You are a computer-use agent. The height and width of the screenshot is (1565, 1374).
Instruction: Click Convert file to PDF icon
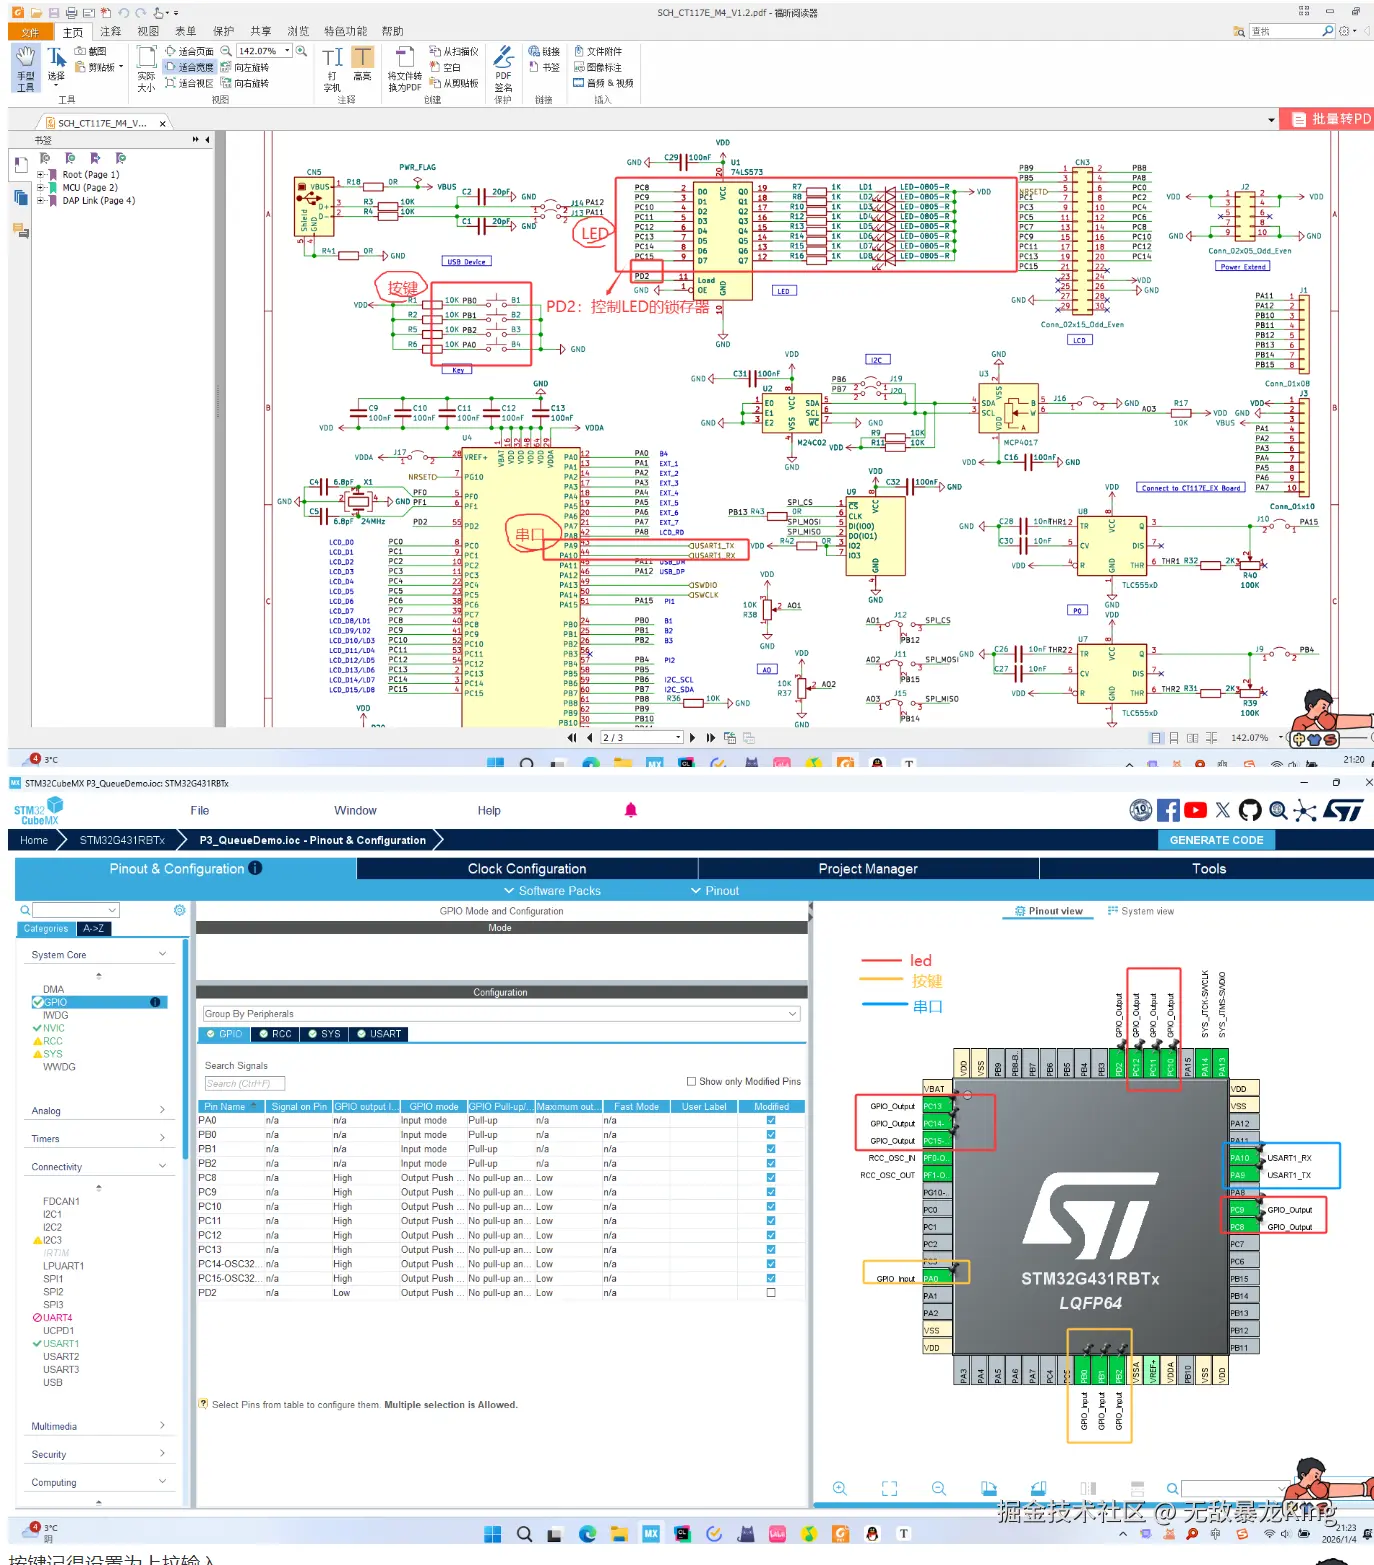(404, 68)
